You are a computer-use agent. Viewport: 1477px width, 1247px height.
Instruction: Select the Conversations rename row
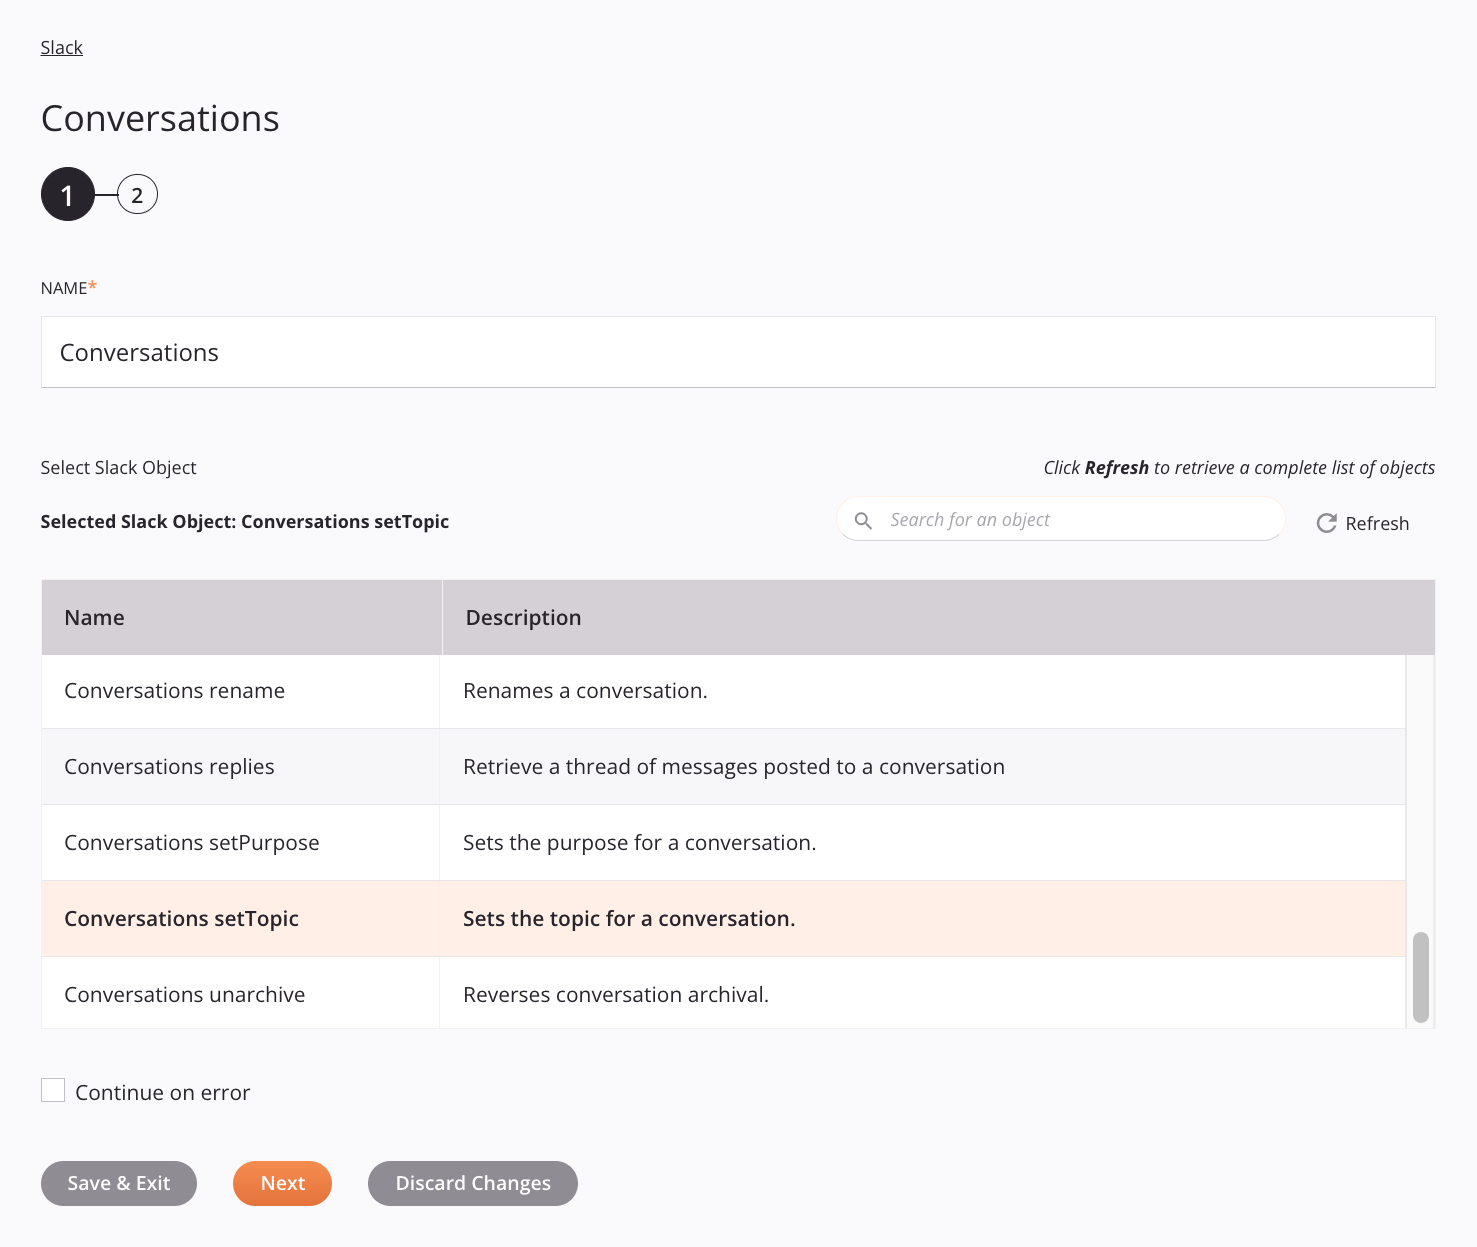coord(723,691)
